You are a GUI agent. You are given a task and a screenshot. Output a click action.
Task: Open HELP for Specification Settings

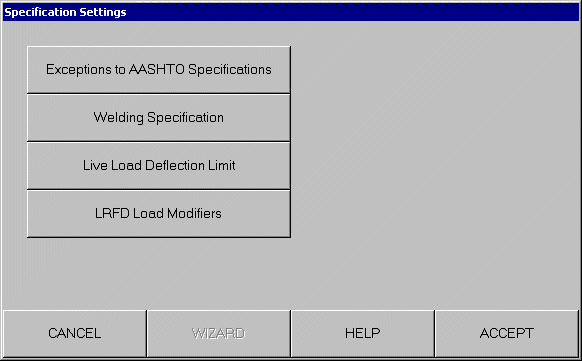coord(363,334)
